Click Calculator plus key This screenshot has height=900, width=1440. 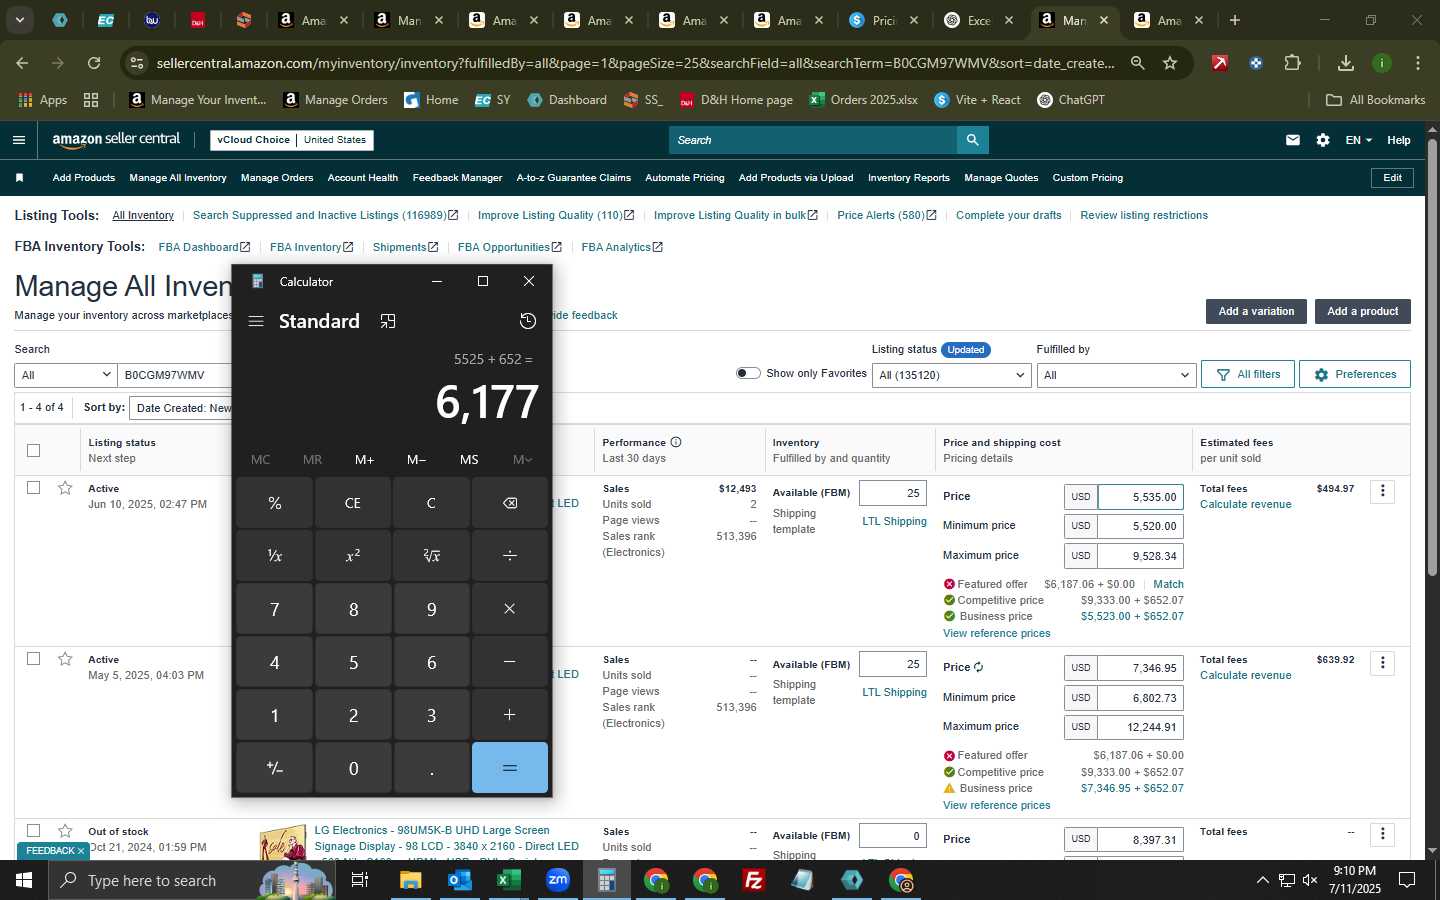tap(510, 715)
